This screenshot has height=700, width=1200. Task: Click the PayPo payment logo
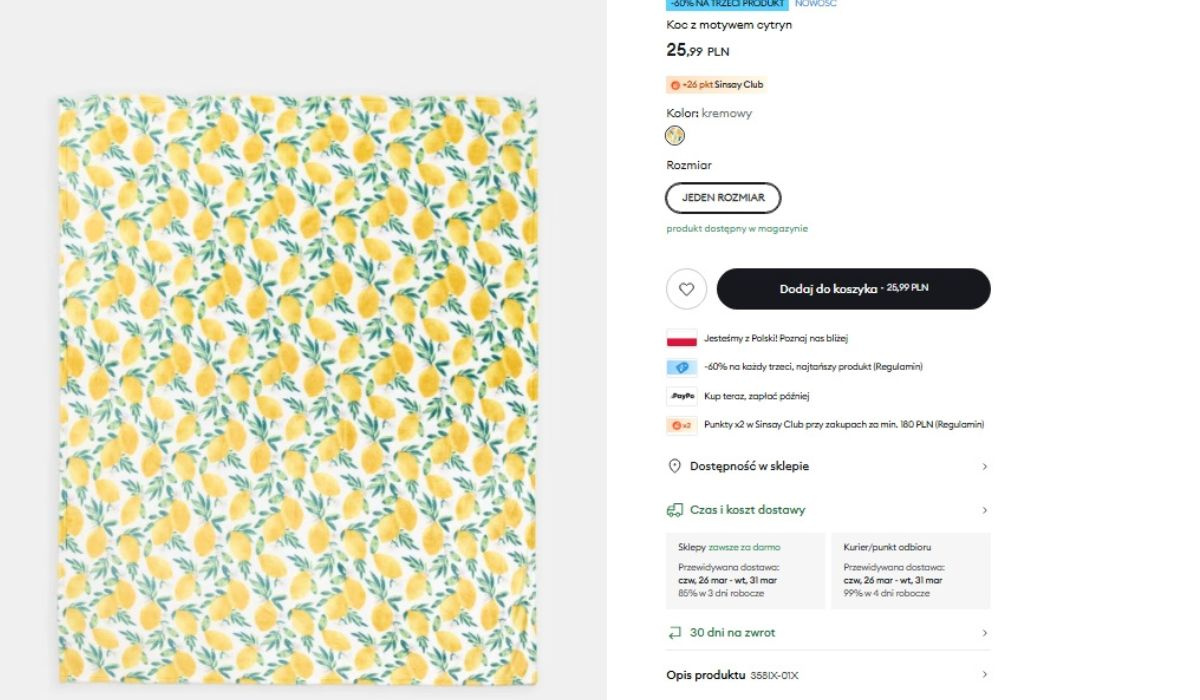[x=681, y=396]
